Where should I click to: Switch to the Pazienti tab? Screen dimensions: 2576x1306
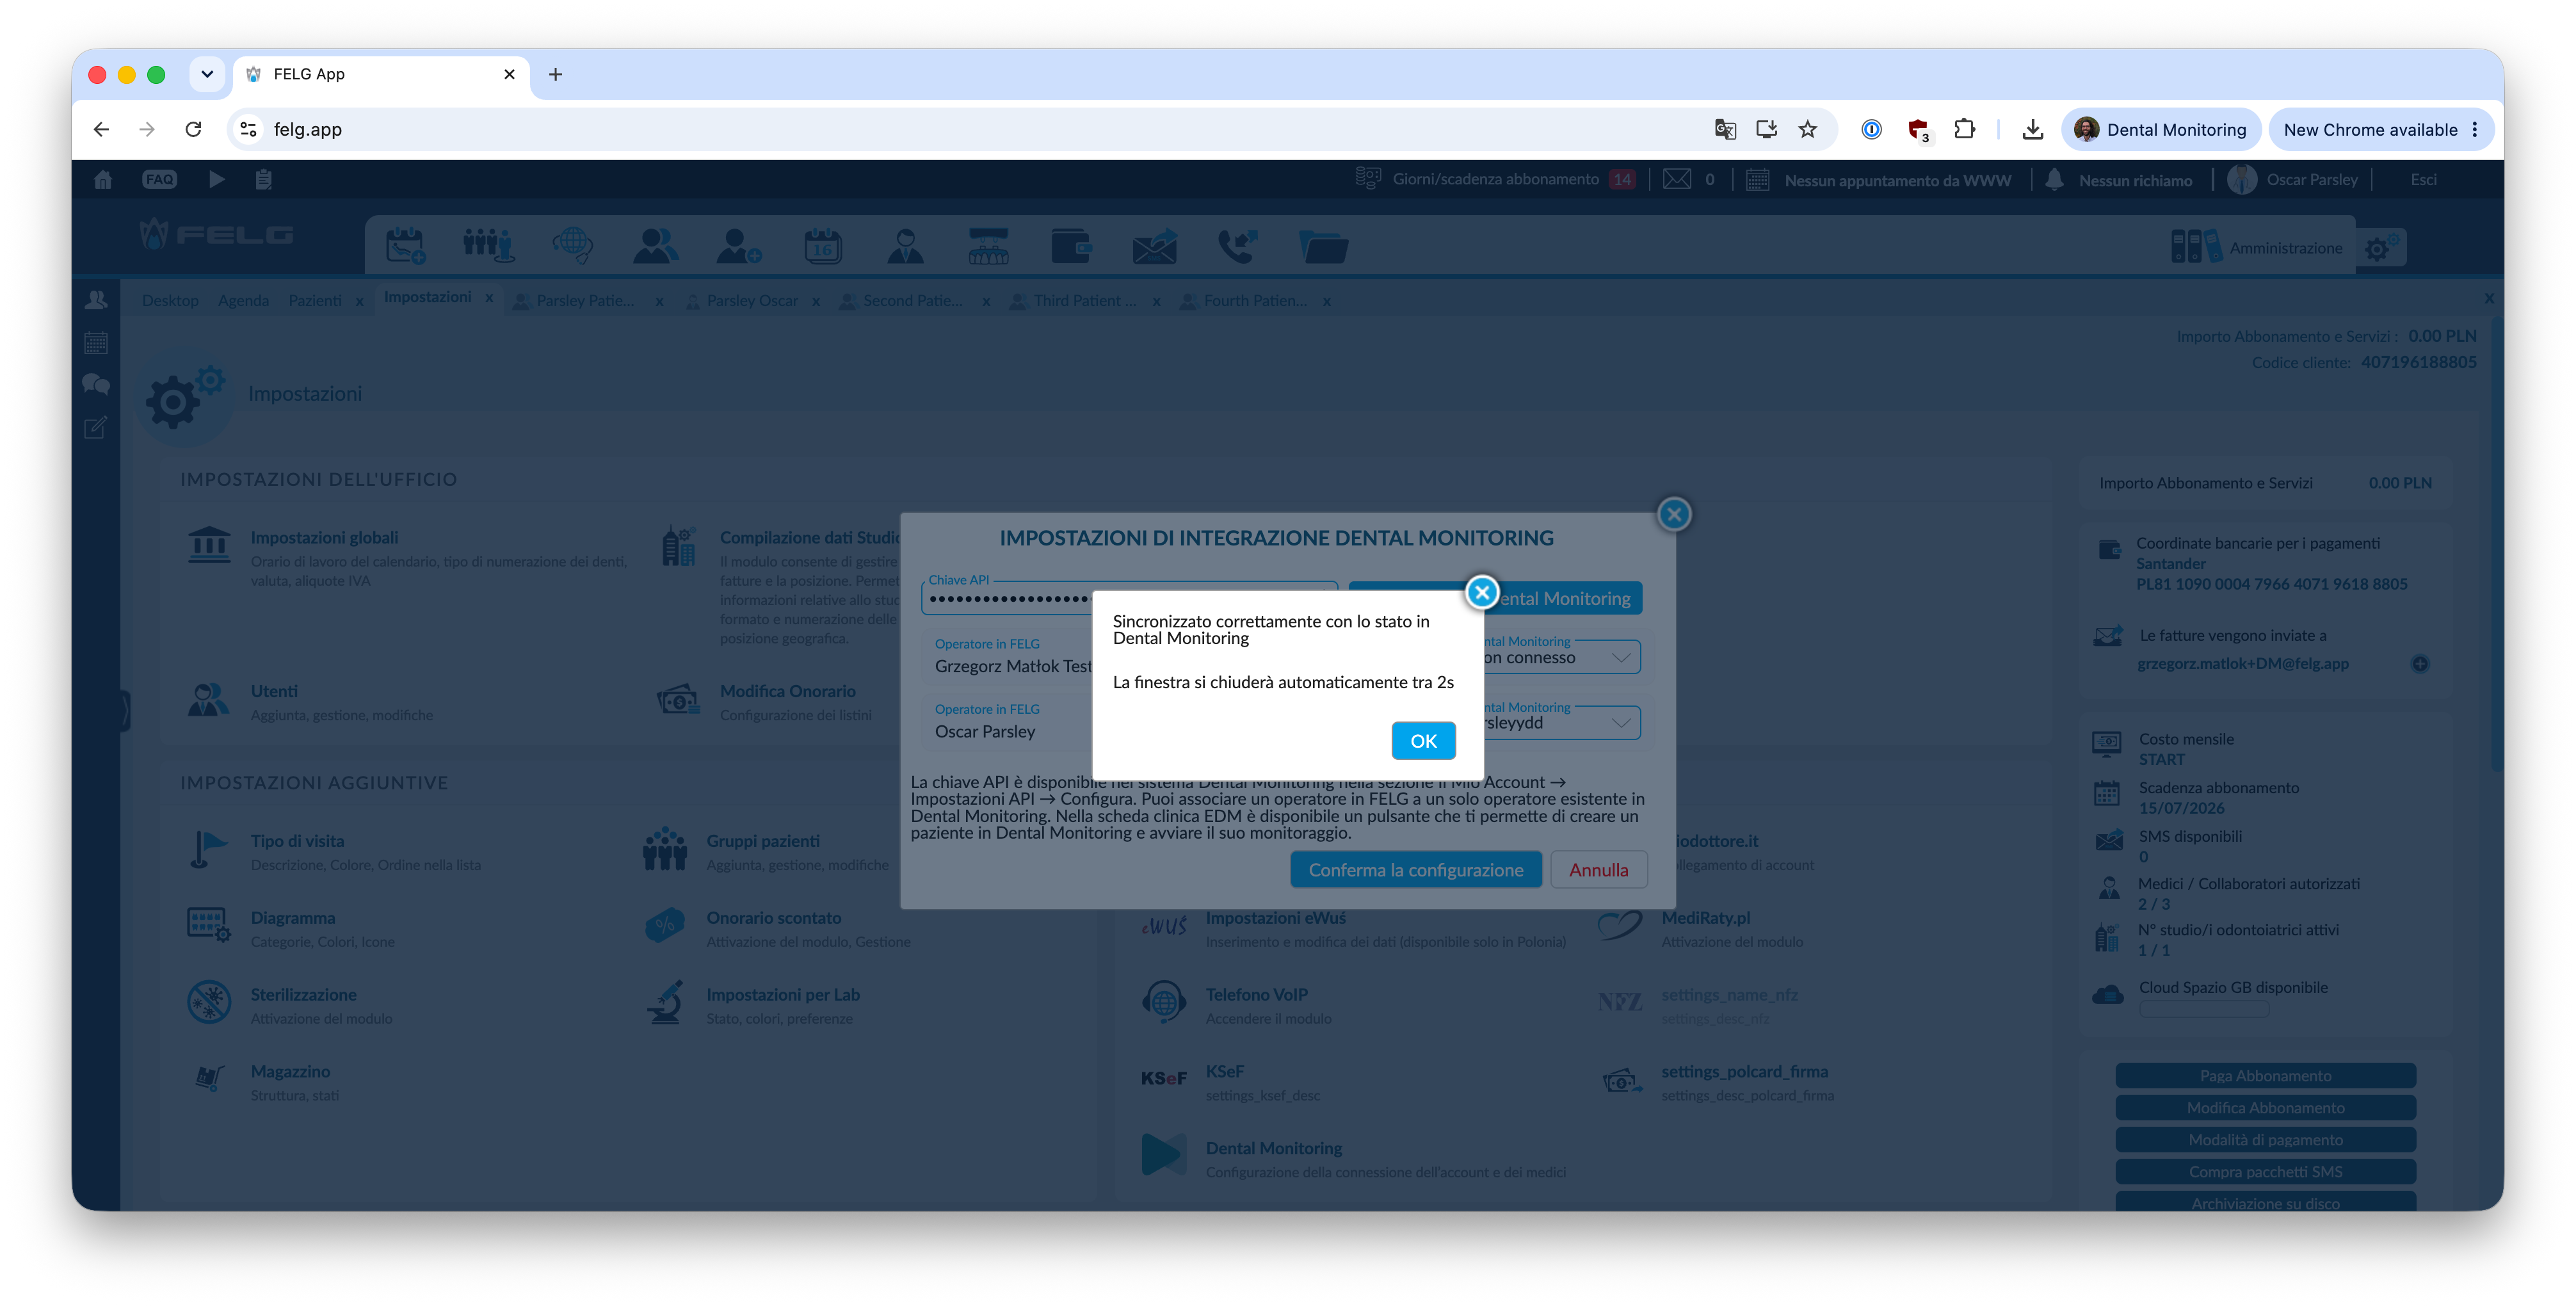click(x=314, y=300)
